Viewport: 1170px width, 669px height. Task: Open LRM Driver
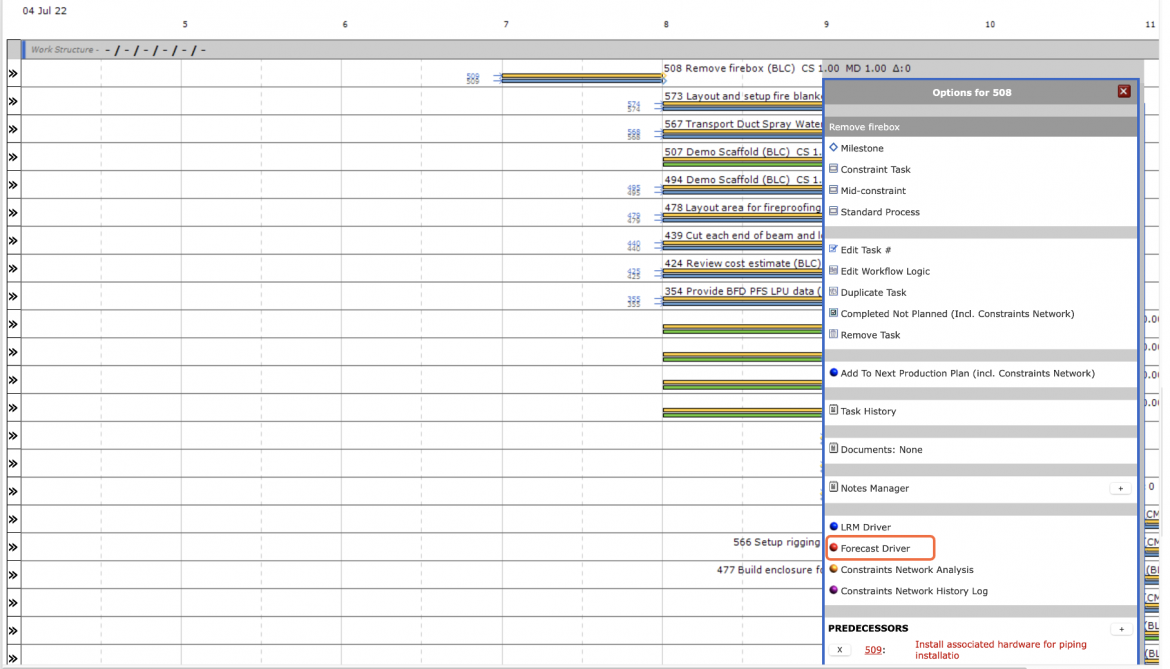pos(866,527)
